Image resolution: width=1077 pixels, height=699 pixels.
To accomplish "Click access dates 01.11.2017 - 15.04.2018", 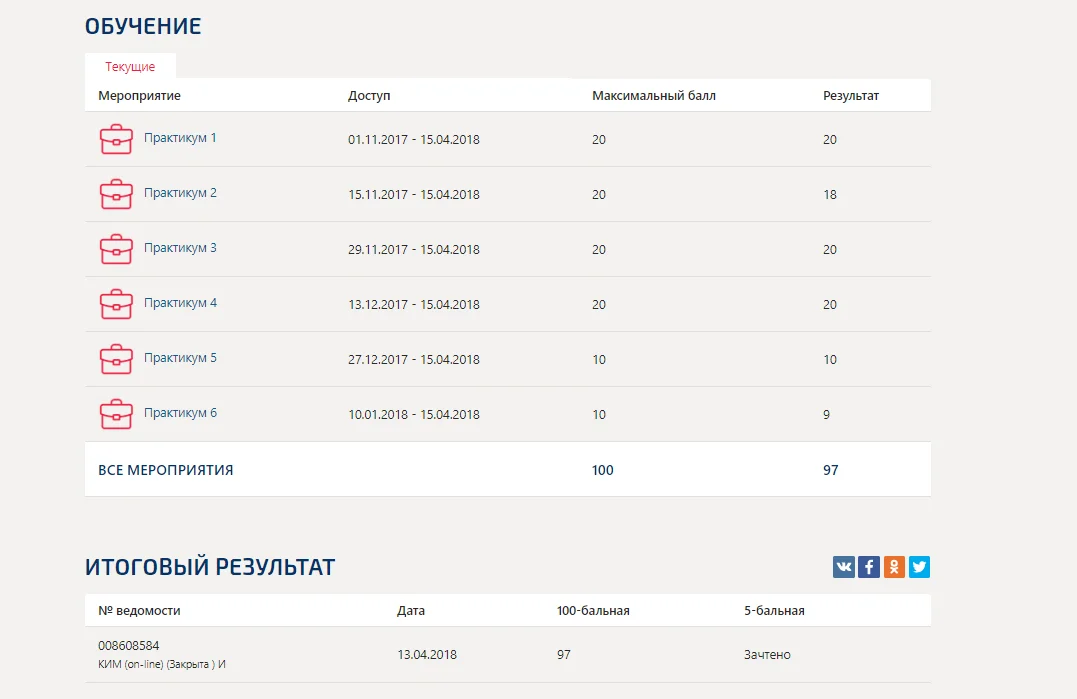I will tap(413, 139).
